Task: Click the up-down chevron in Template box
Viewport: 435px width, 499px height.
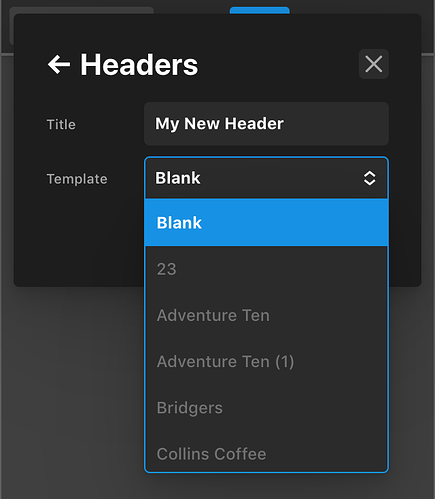Action: (x=369, y=178)
